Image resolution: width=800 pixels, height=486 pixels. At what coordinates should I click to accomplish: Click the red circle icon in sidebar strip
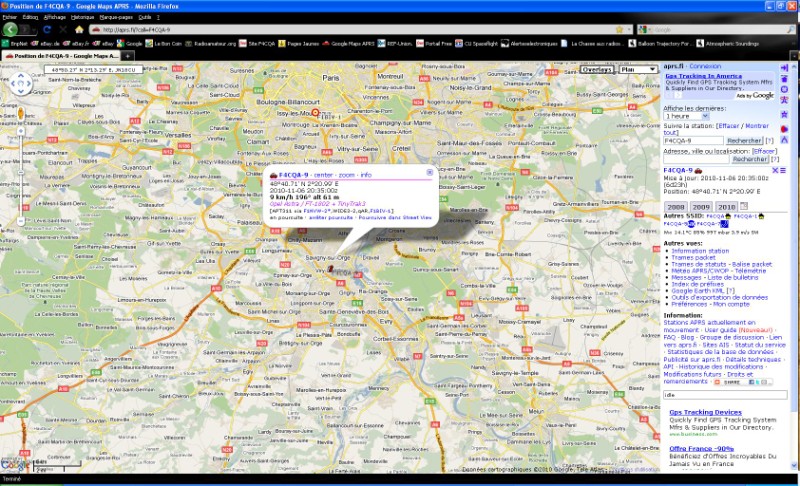784,129
